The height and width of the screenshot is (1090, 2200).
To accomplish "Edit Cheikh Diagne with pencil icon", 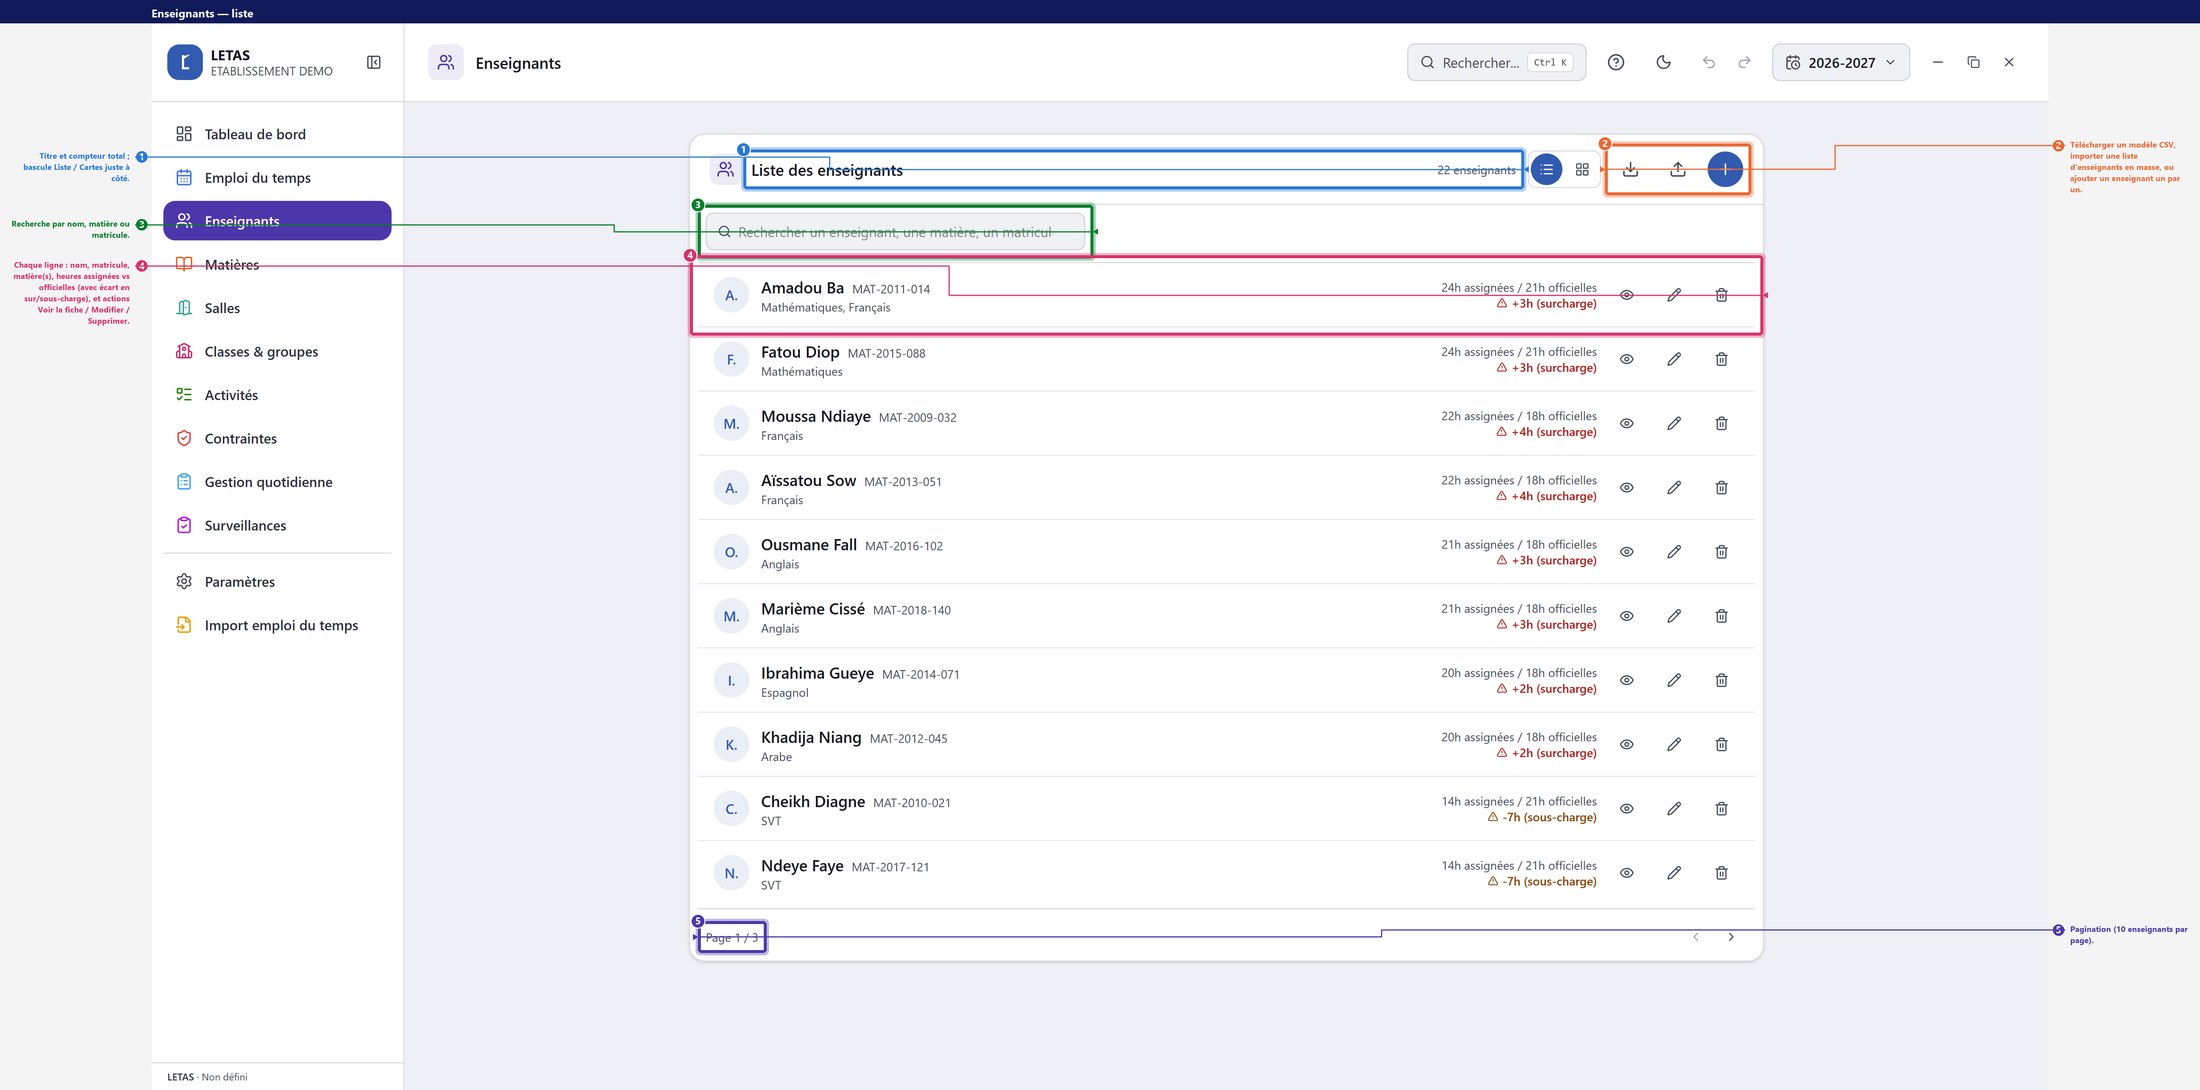I will pos(1674,809).
